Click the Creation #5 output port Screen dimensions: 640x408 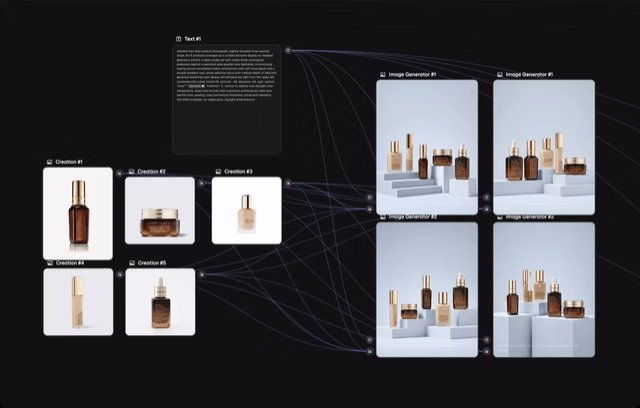tap(202, 274)
